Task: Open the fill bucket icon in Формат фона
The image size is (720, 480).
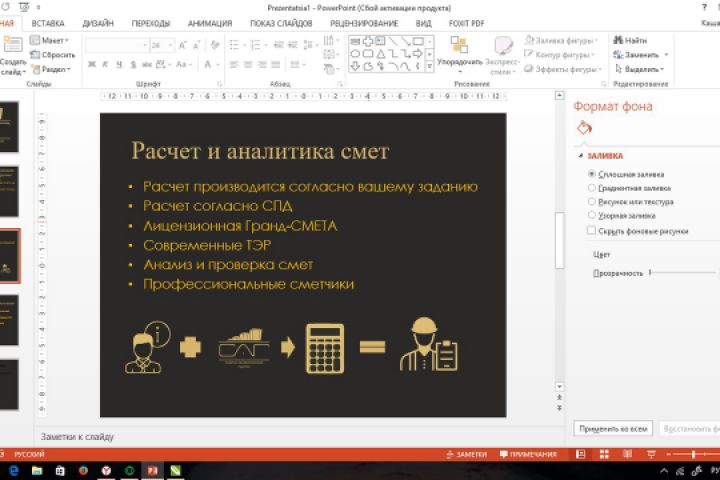Action: point(584,128)
